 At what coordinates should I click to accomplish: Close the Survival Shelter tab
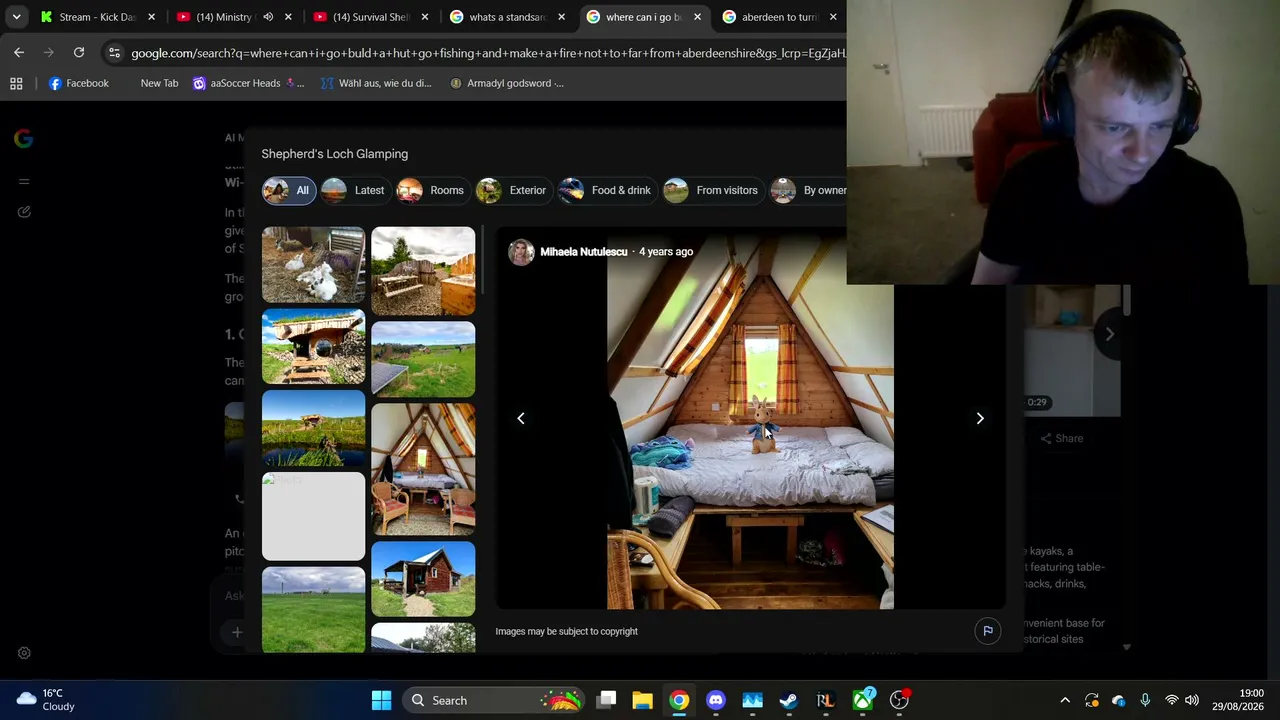coord(425,17)
